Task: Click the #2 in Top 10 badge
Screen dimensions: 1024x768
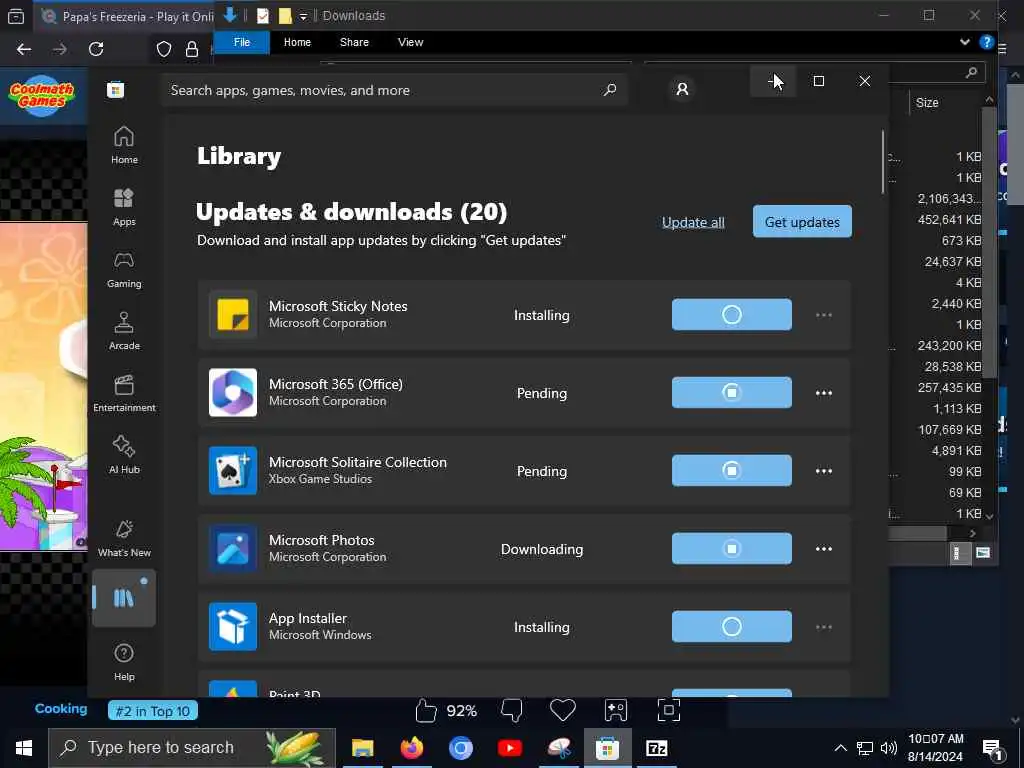Action: pyautogui.click(x=153, y=711)
